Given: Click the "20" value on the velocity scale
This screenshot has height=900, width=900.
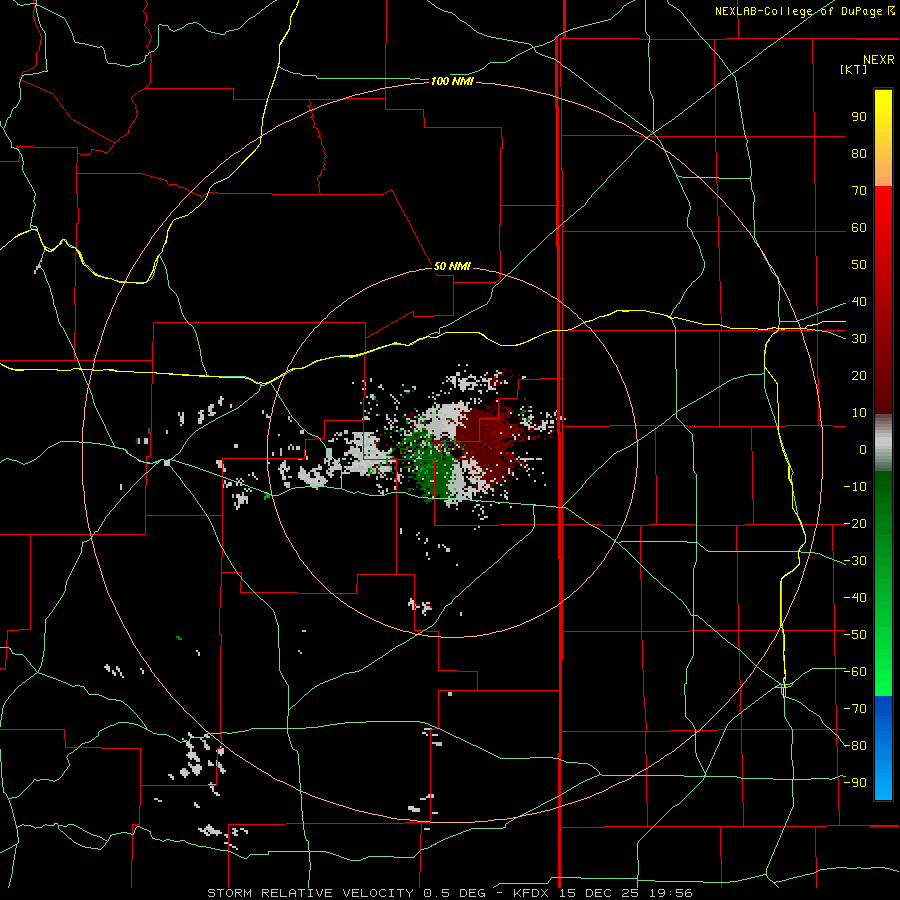Looking at the screenshot, I should [x=859, y=376].
